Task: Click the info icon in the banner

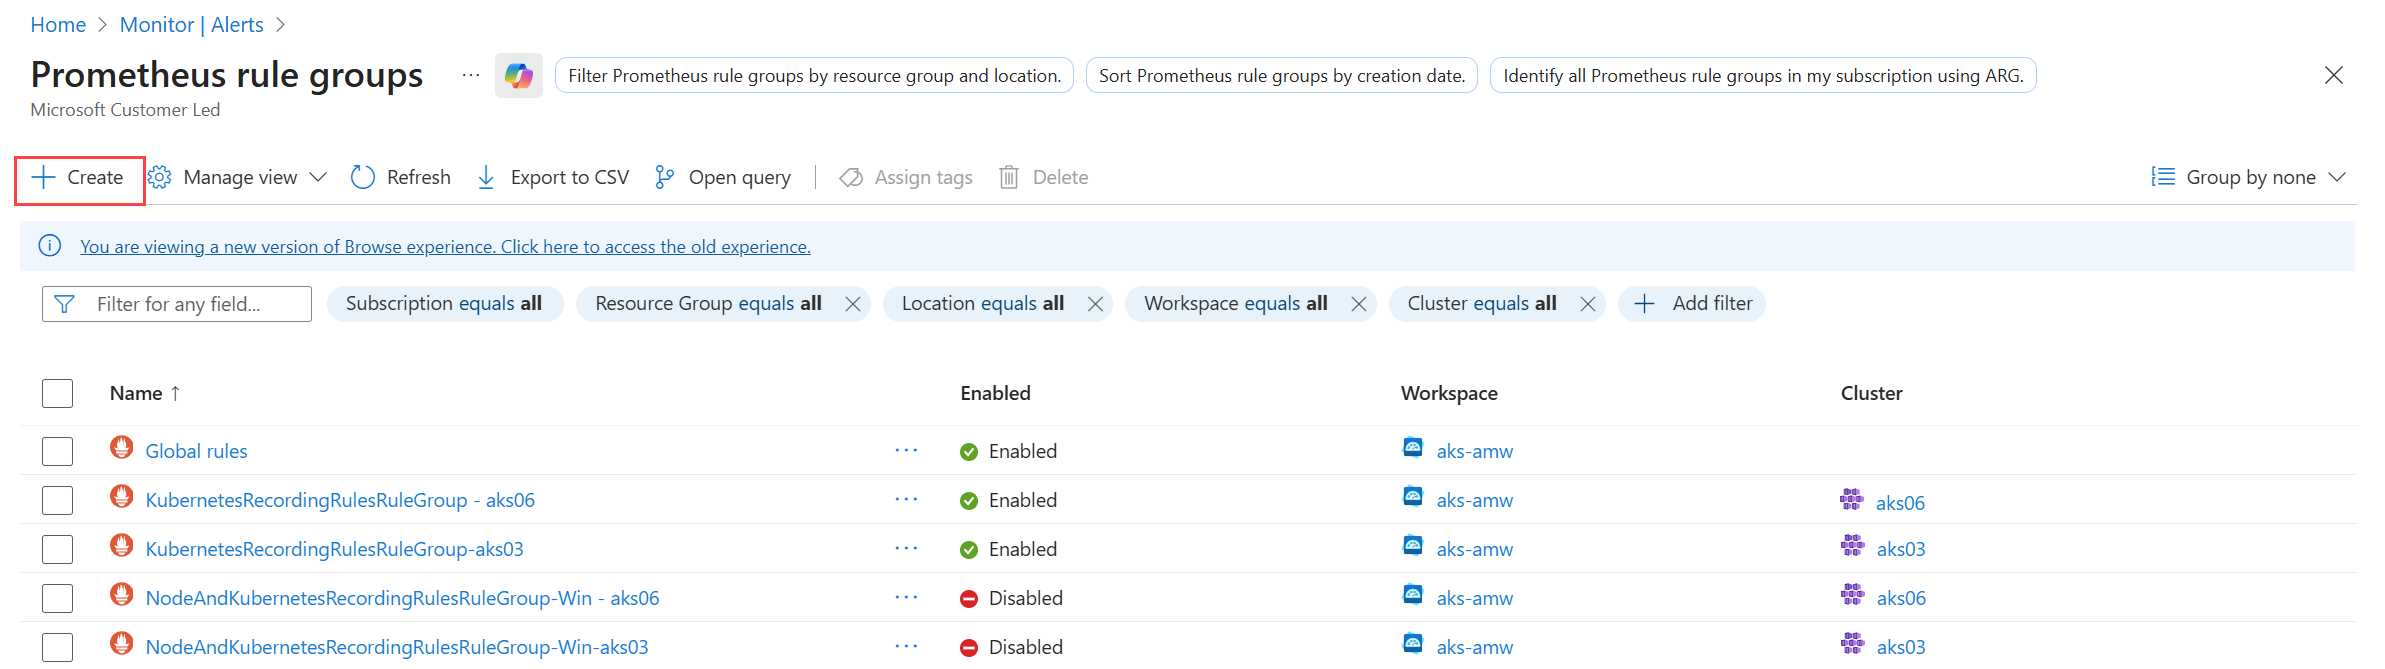Action: (x=50, y=246)
